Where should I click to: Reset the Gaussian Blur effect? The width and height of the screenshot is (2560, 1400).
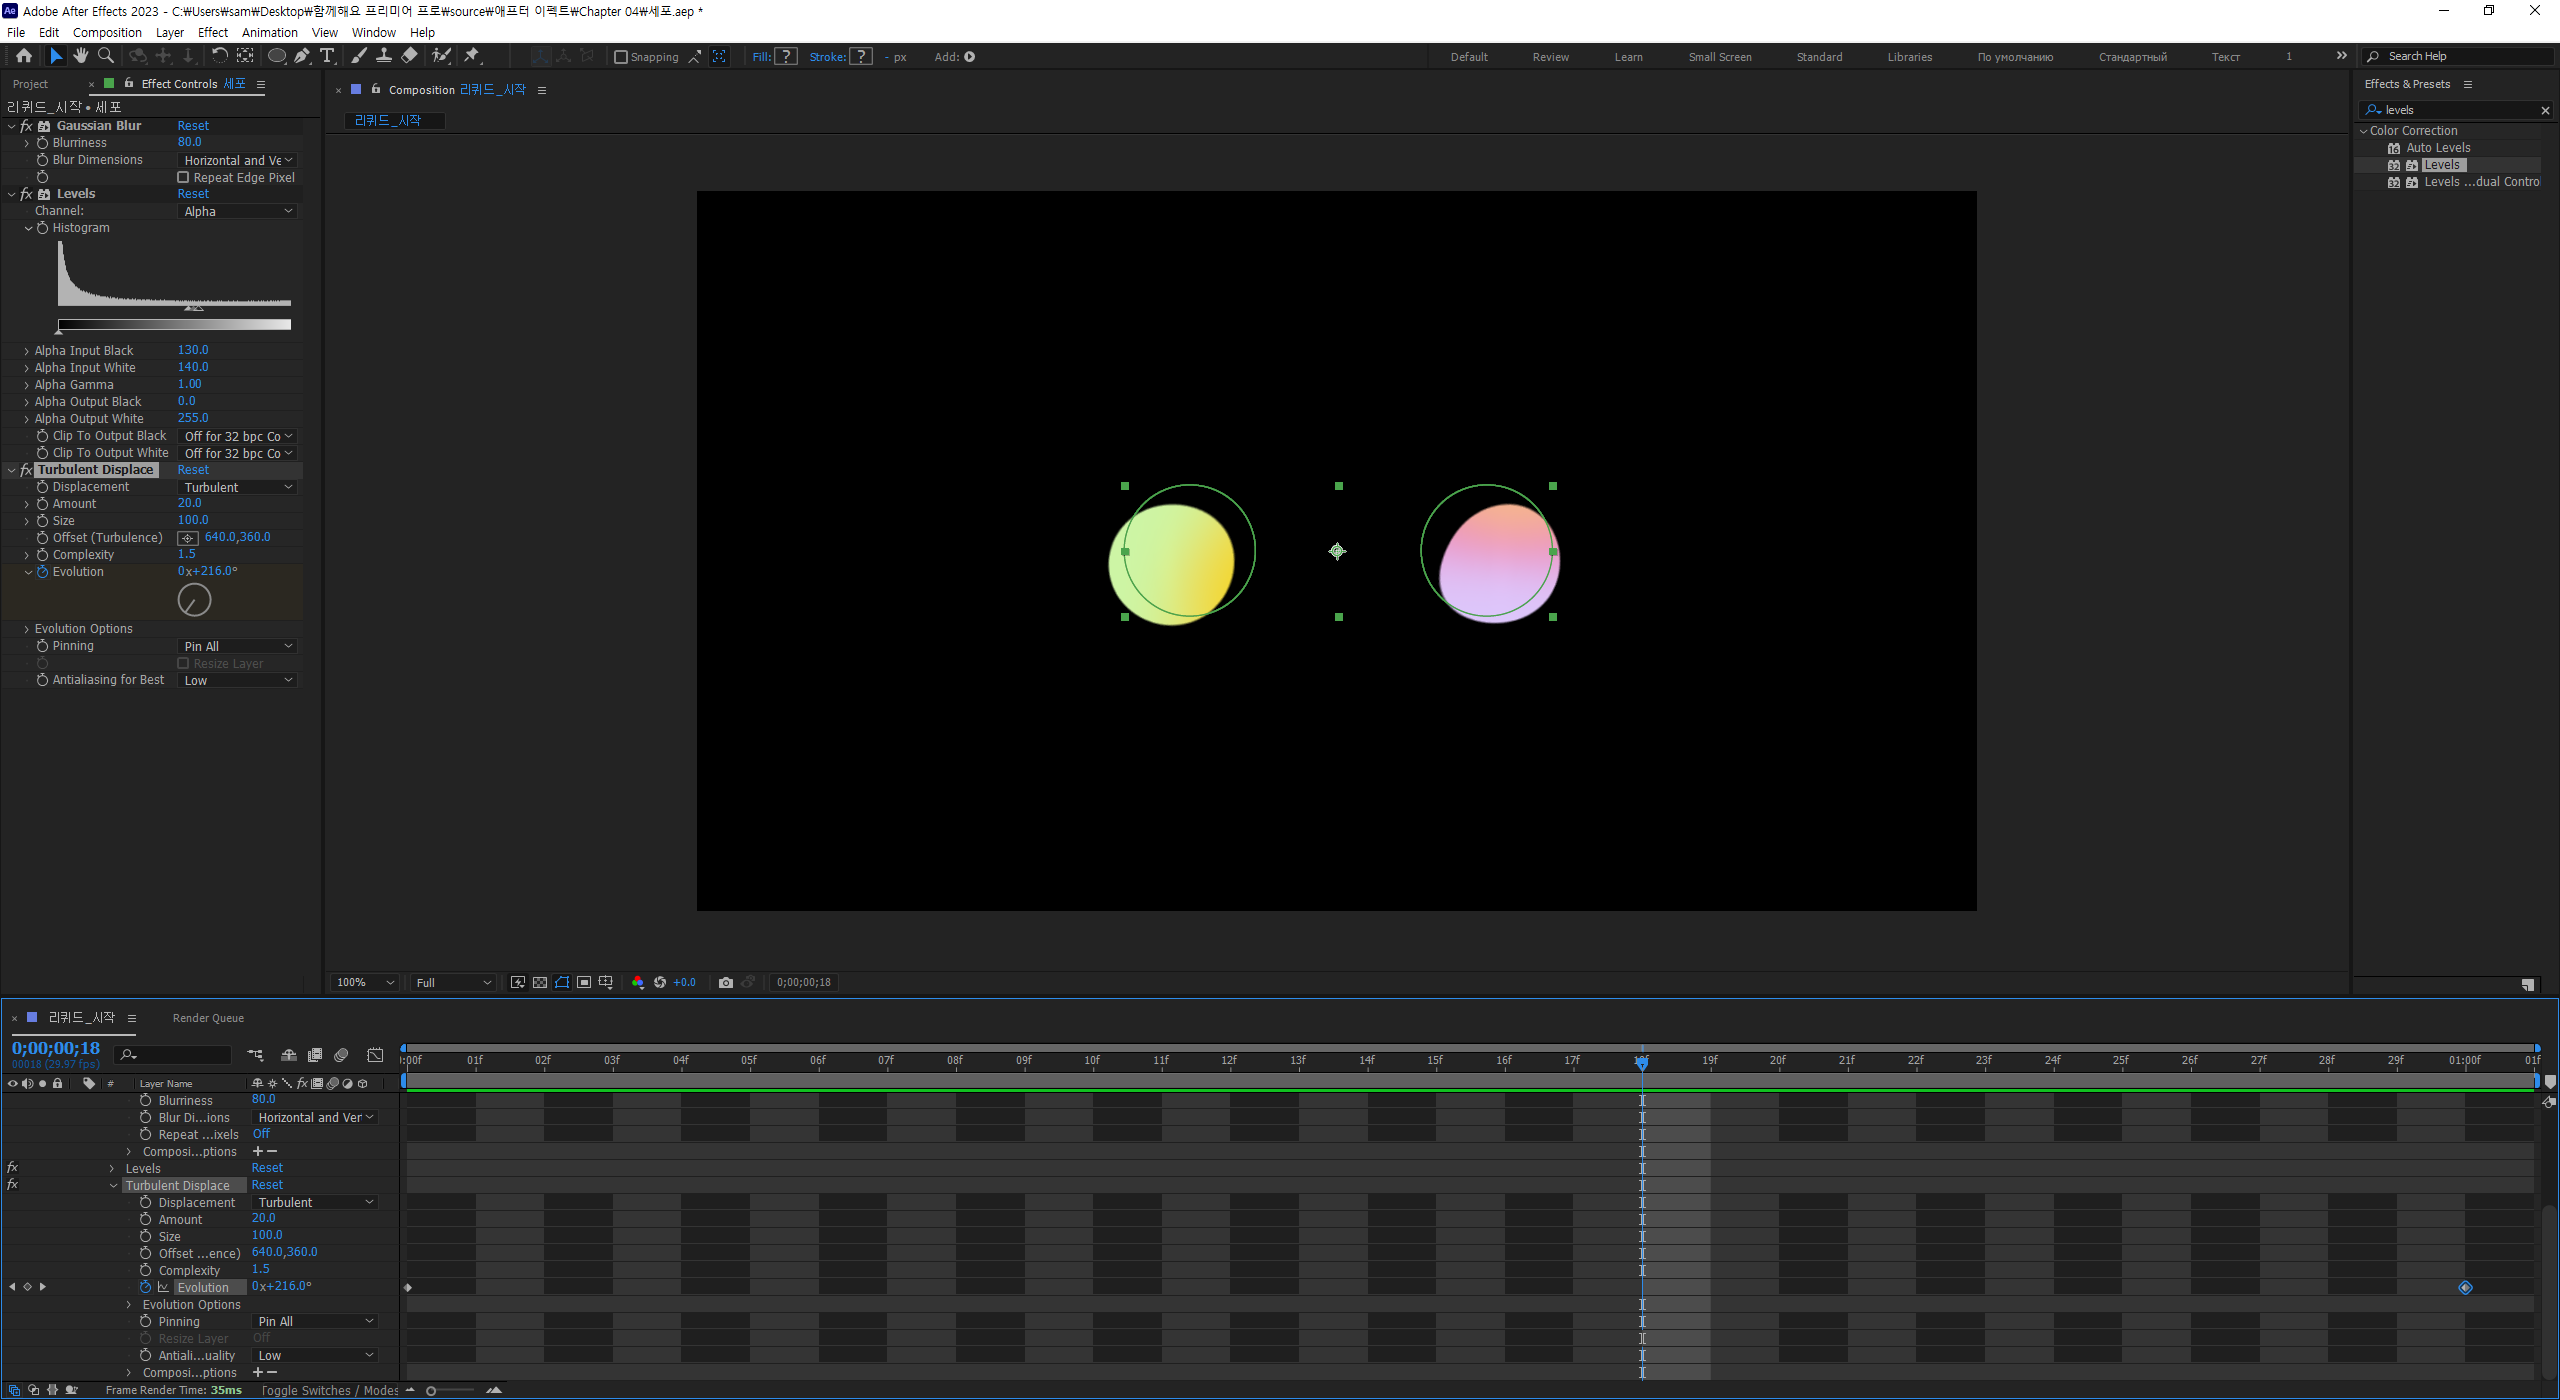(x=193, y=126)
